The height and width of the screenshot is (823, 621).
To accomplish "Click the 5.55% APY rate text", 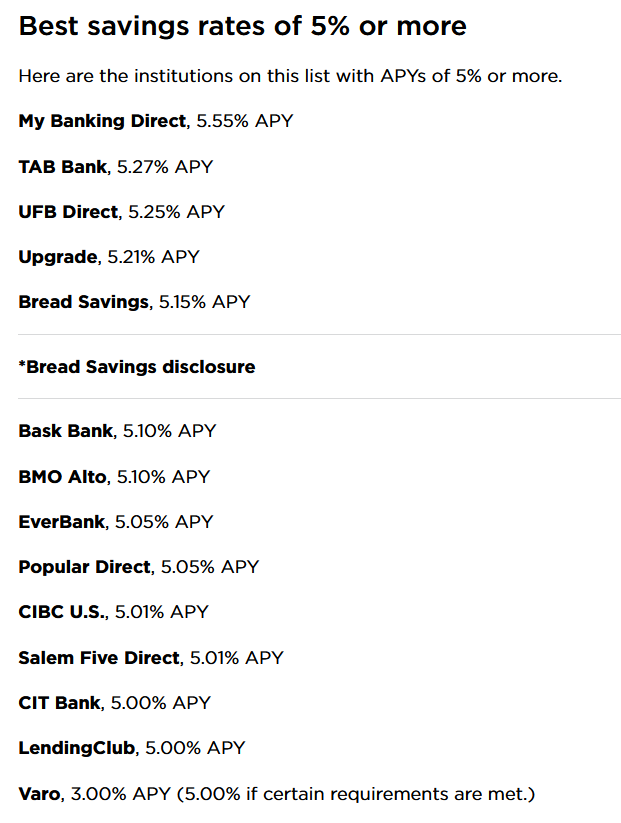I will pos(245,121).
